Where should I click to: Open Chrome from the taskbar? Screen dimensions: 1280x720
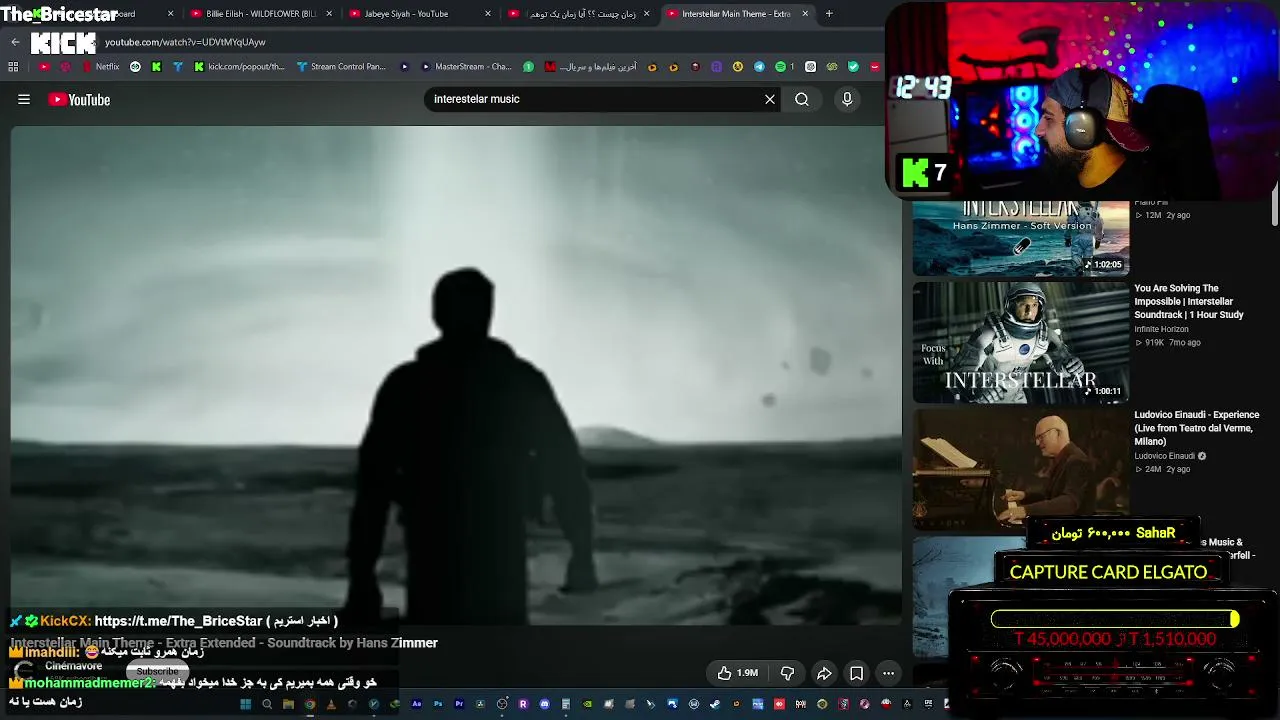310,704
